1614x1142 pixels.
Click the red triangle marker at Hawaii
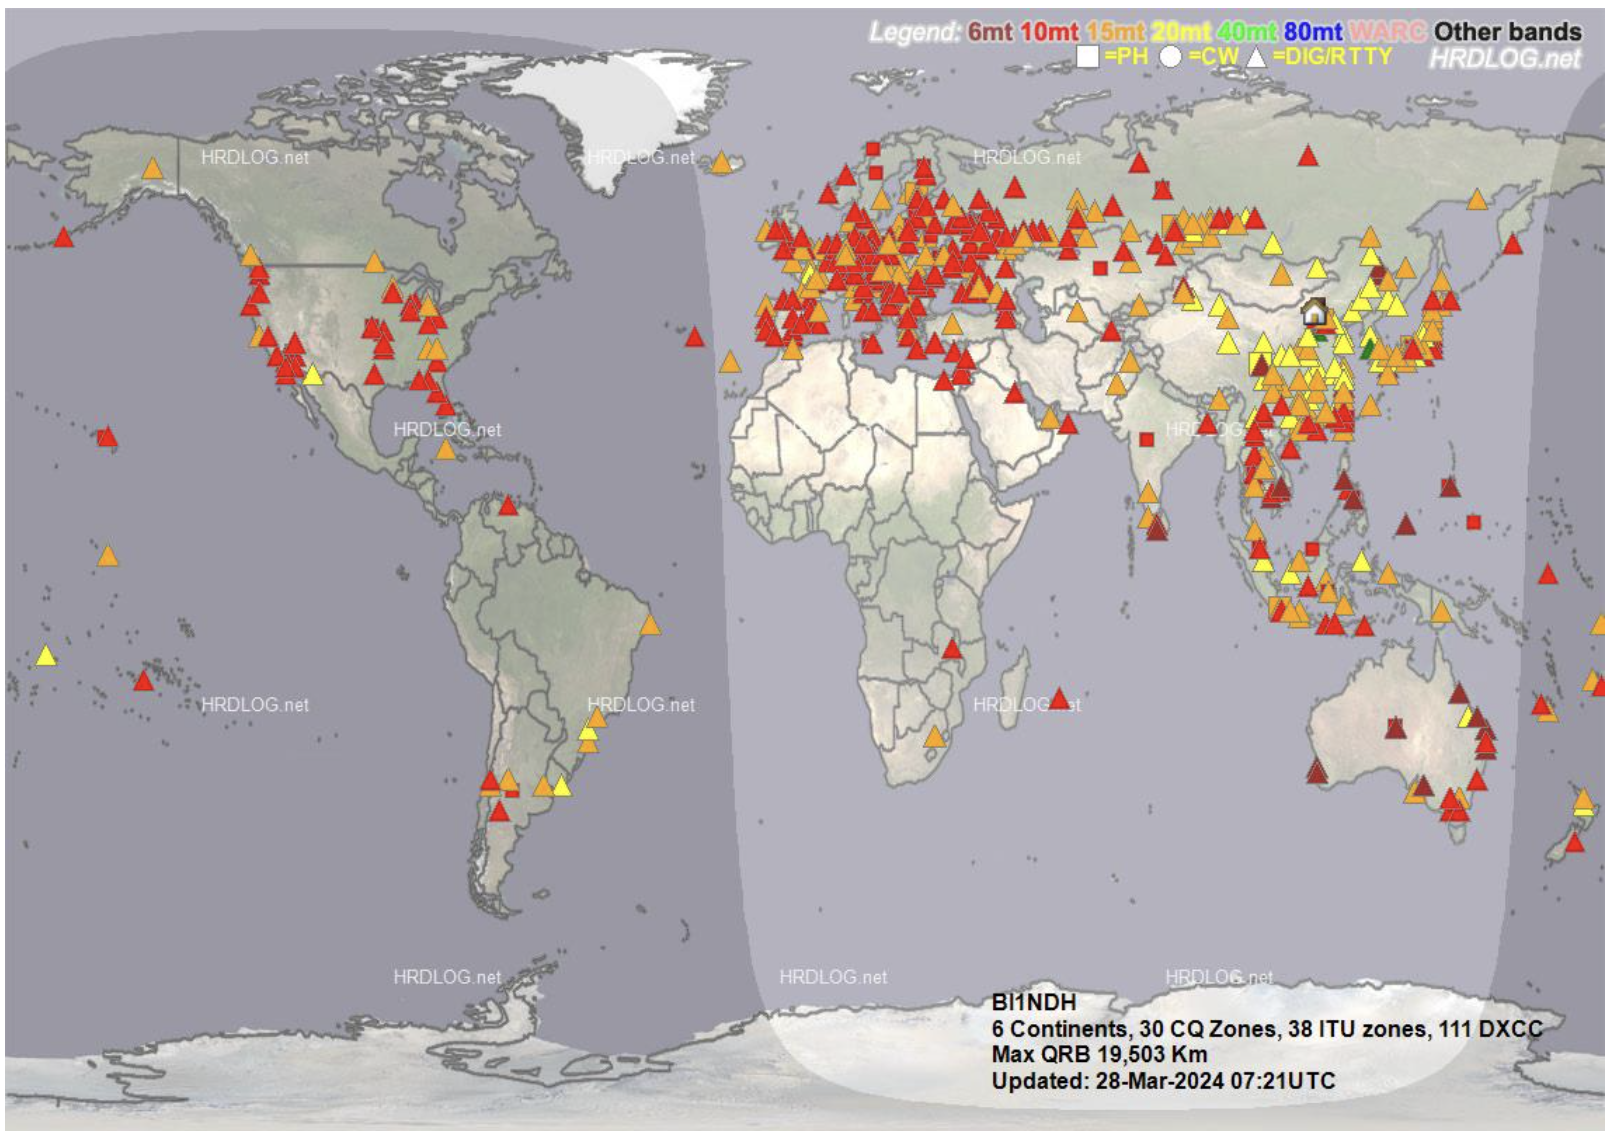(x=107, y=436)
